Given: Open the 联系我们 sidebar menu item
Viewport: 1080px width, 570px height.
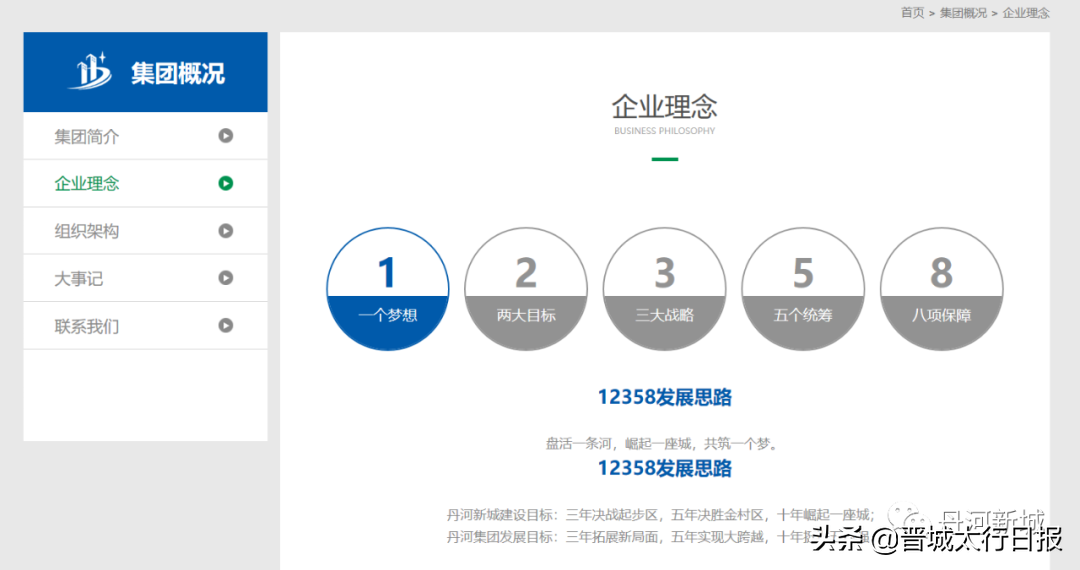Looking at the screenshot, I should click(x=145, y=326).
